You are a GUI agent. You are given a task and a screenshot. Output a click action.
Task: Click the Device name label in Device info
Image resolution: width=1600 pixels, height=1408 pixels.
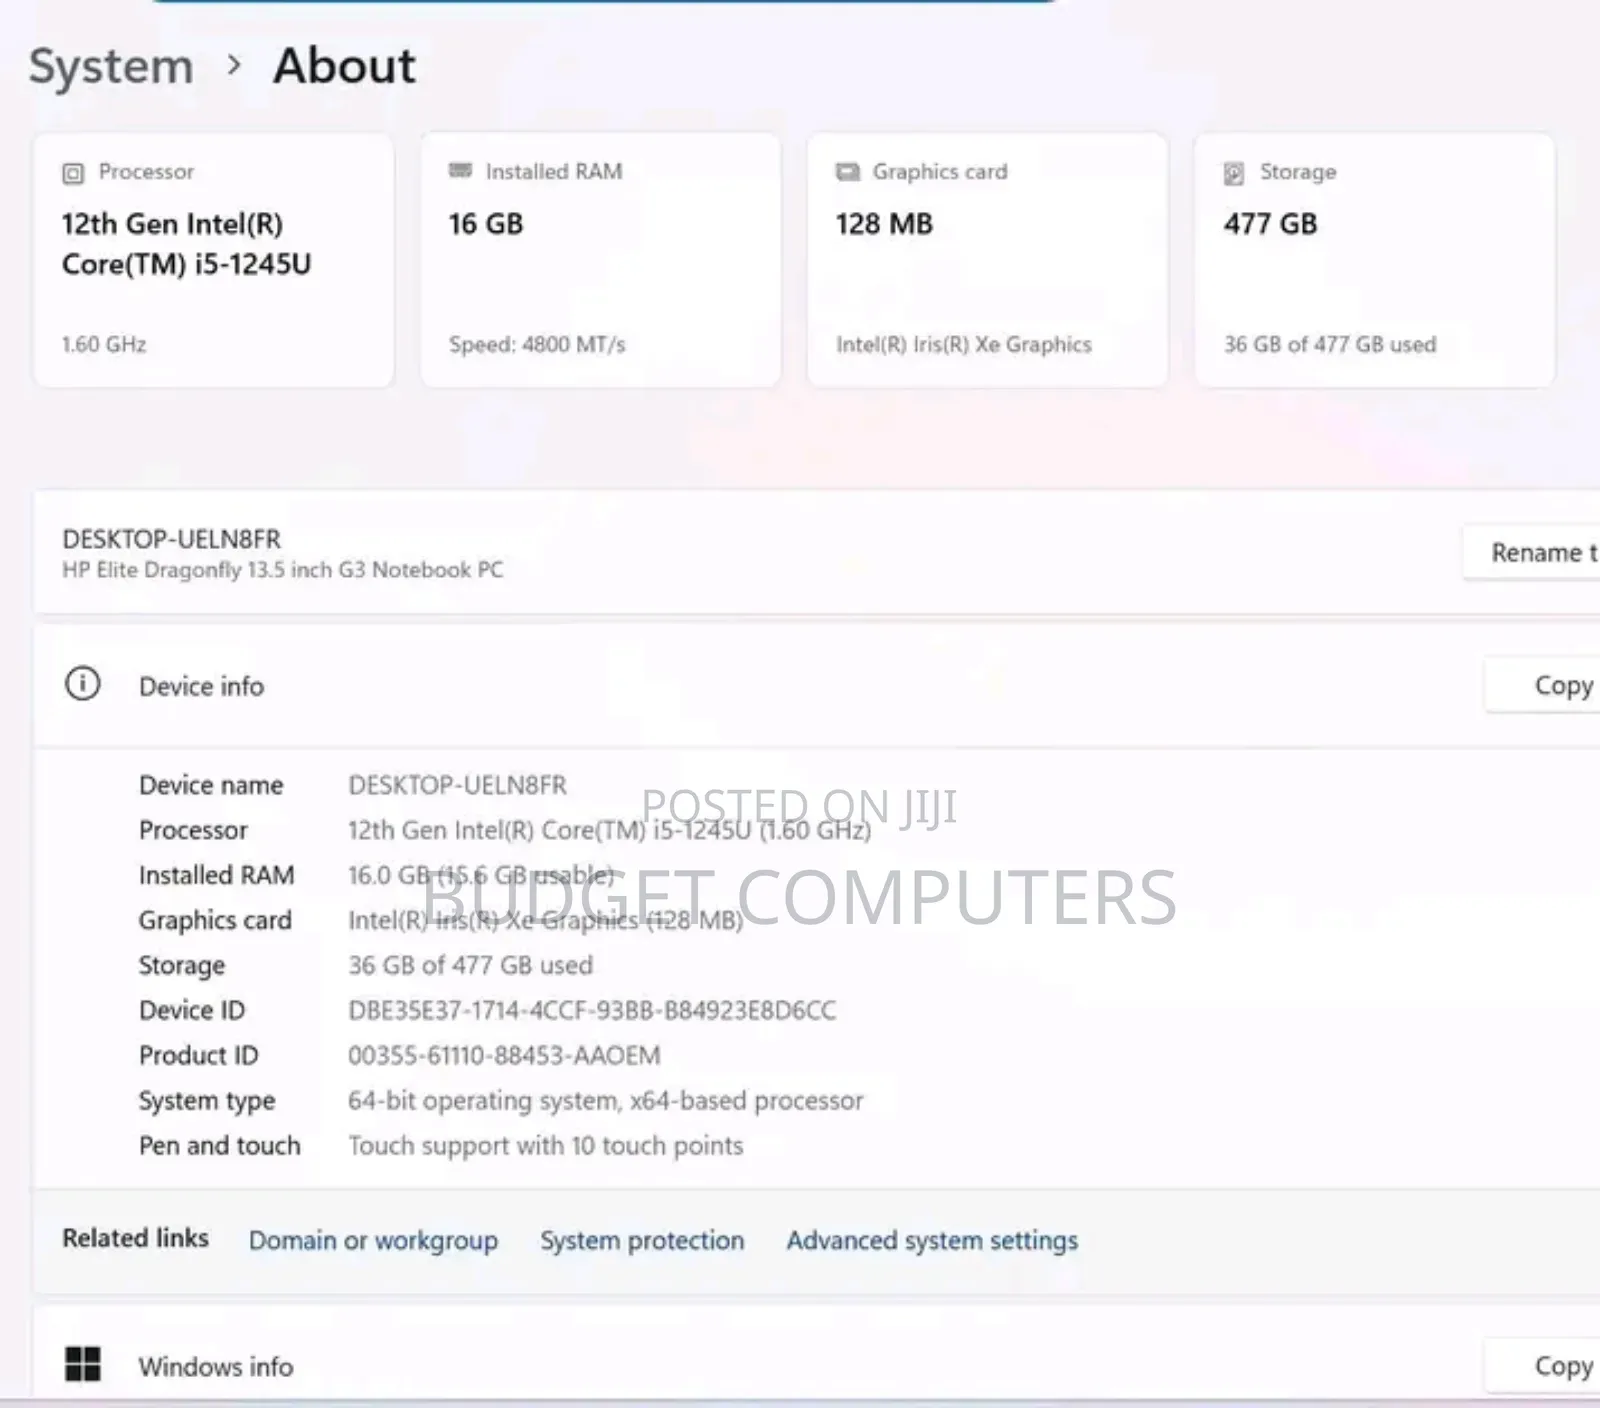211,785
